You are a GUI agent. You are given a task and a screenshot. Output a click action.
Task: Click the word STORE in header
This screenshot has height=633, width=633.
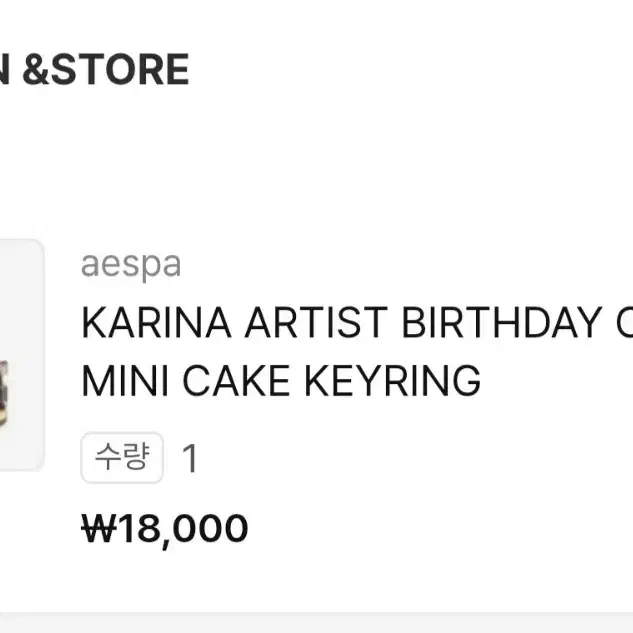[120, 69]
